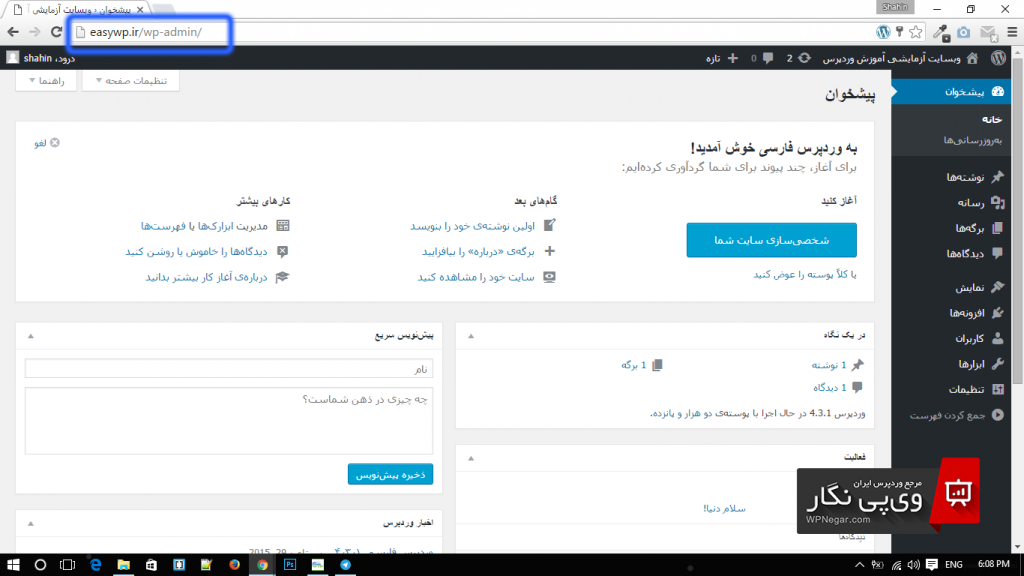Click the mail extension icon
This screenshot has width=1024, height=576.
pos(988,33)
